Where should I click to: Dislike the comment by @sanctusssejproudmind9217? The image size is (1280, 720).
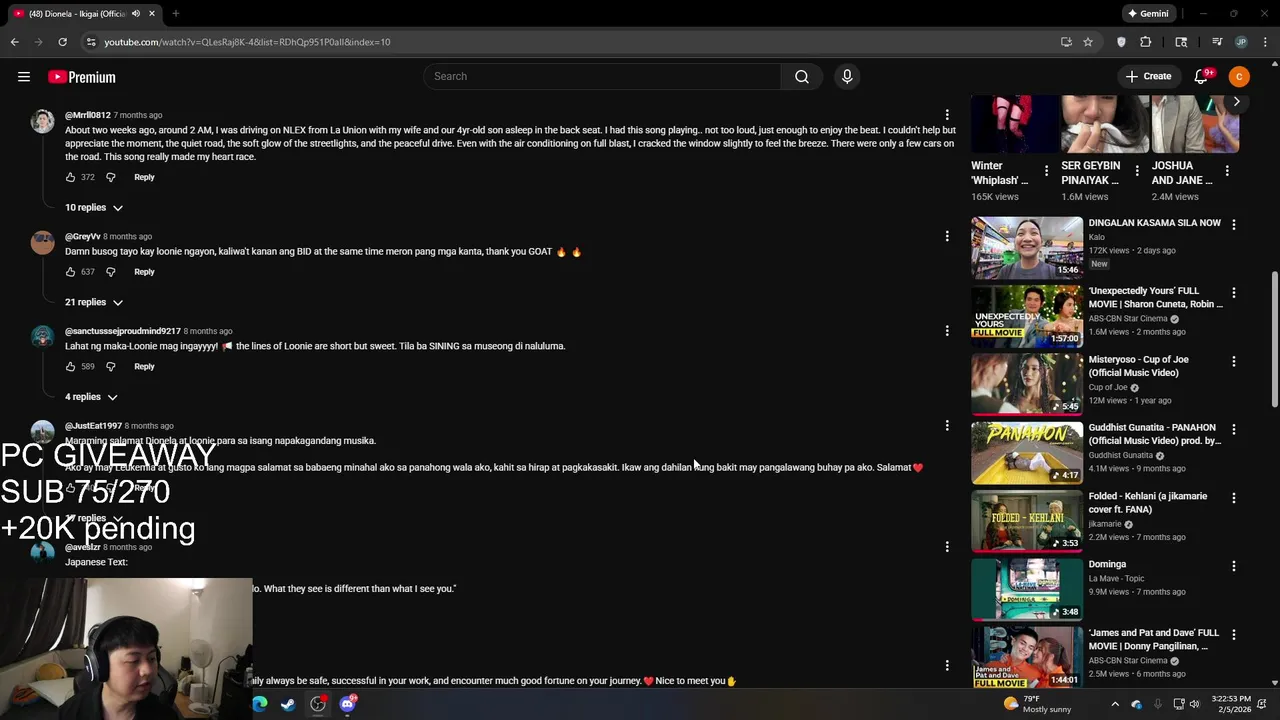(111, 367)
